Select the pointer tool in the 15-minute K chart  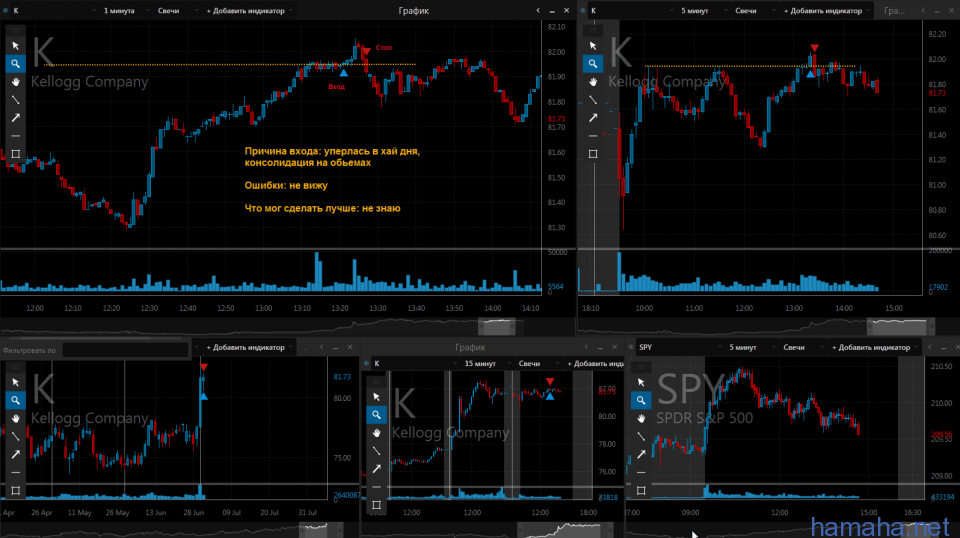pyautogui.click(x=376, y=397)
